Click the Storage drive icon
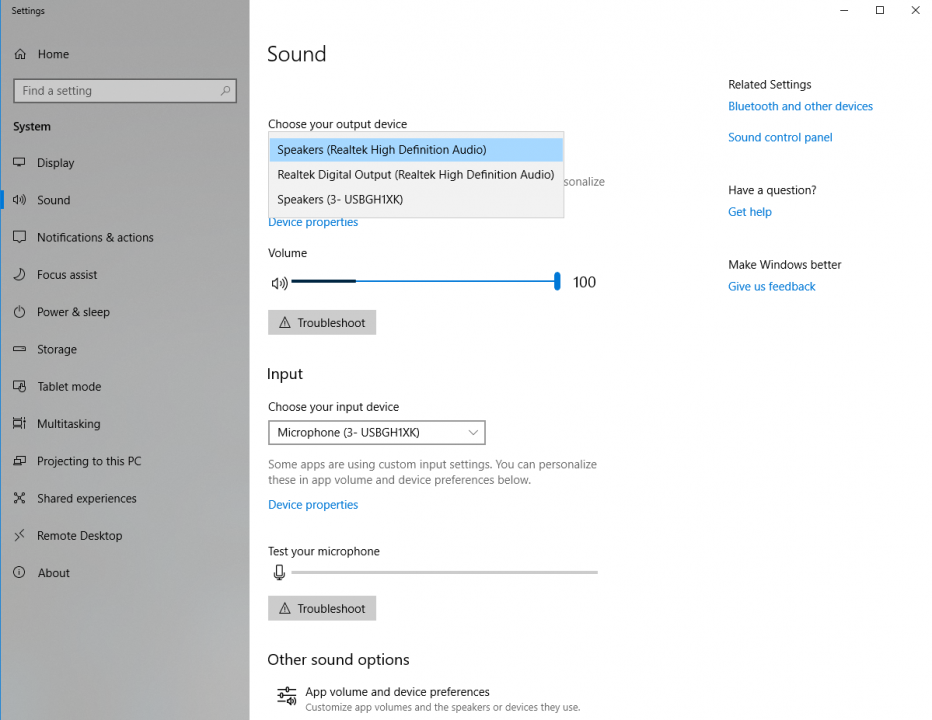The width and height of the screenshot is (932, 720). (19, 350)
